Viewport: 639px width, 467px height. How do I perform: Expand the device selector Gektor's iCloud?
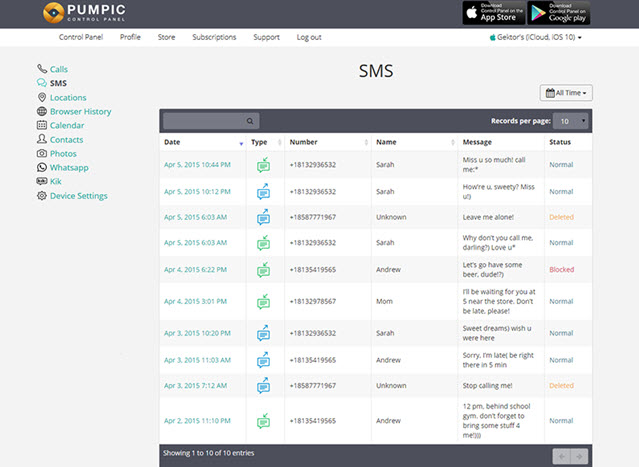point(536,37)
